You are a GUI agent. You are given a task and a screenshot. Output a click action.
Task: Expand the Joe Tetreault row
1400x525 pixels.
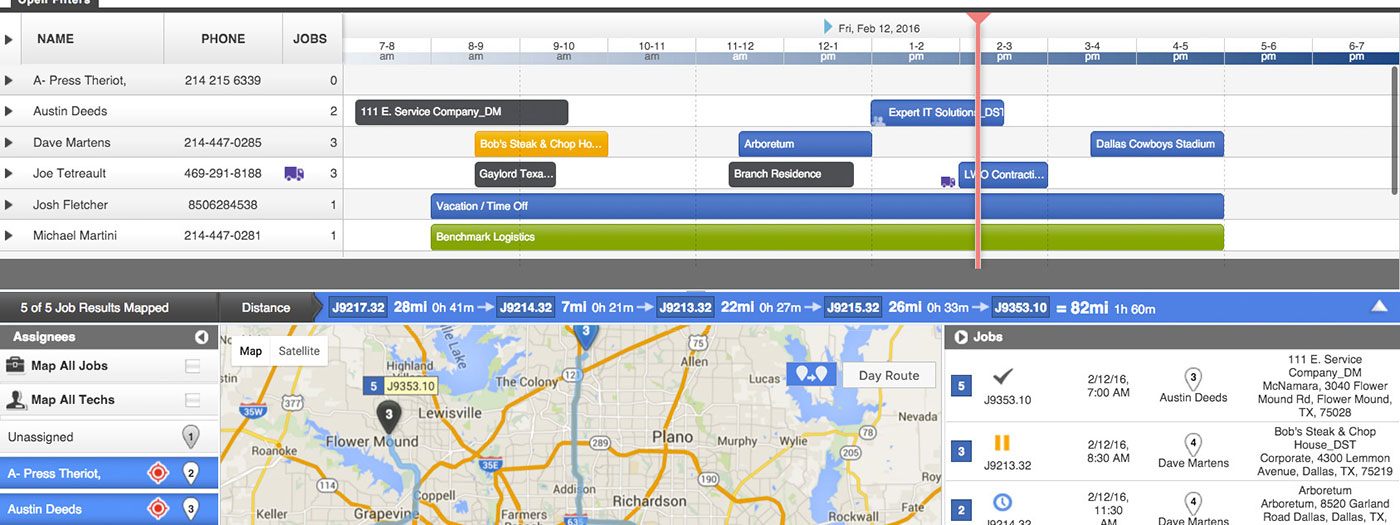pos(9,174)
